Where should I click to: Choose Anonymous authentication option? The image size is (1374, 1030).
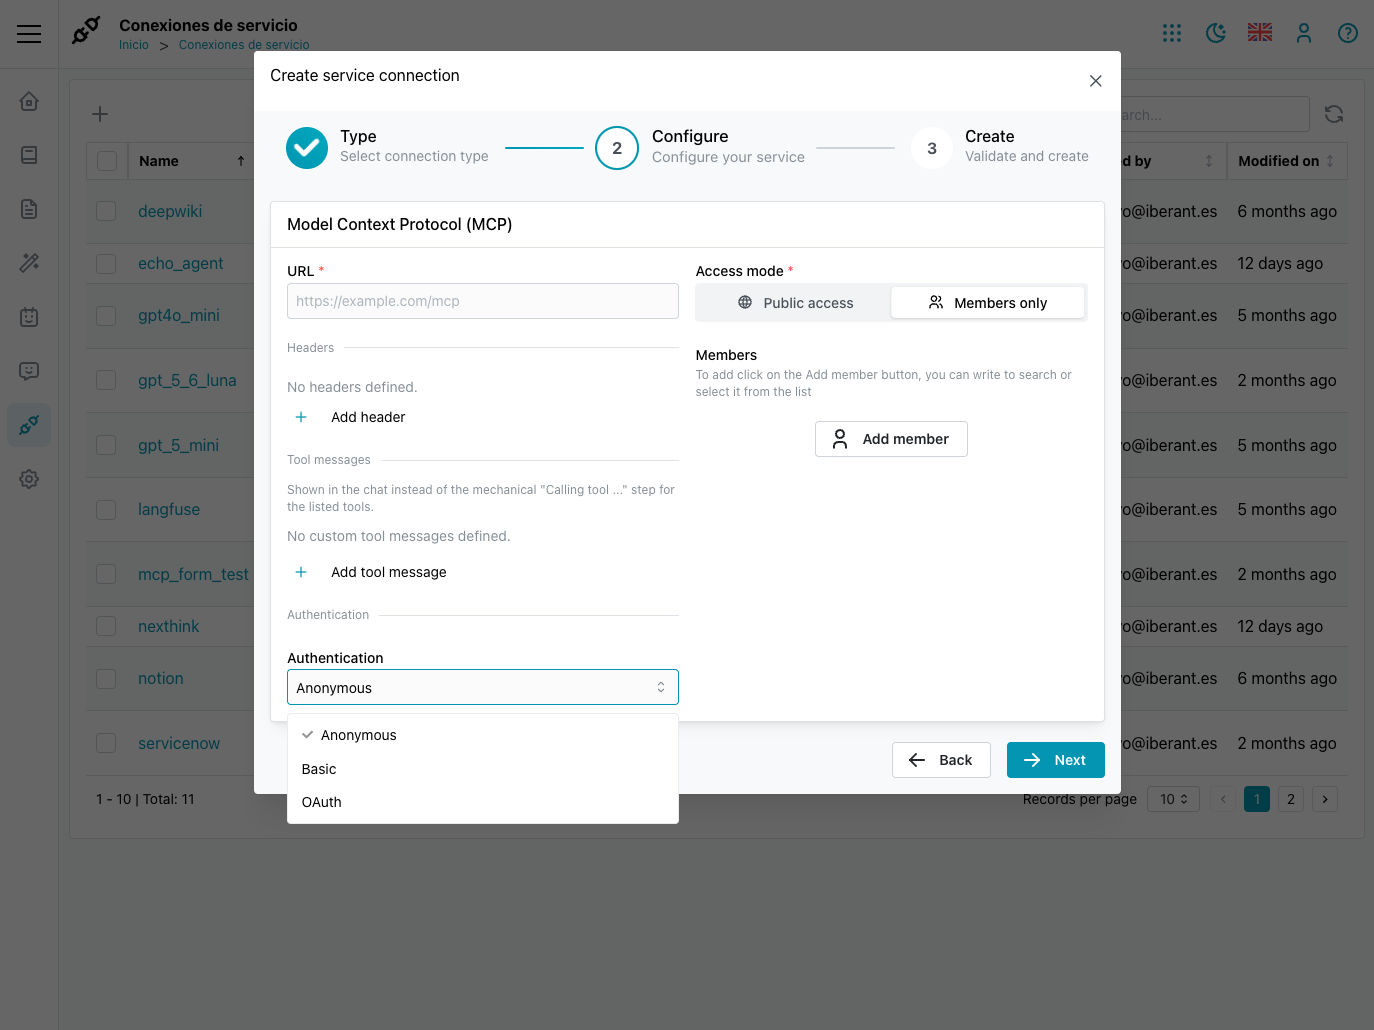(483, 735)
